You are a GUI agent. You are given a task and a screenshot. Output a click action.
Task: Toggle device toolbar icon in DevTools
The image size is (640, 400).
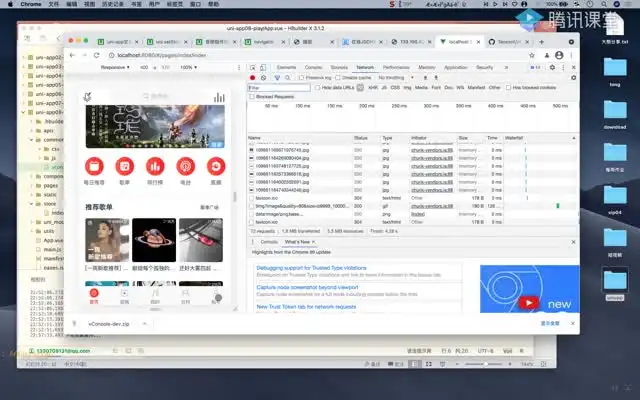point(263,67)
